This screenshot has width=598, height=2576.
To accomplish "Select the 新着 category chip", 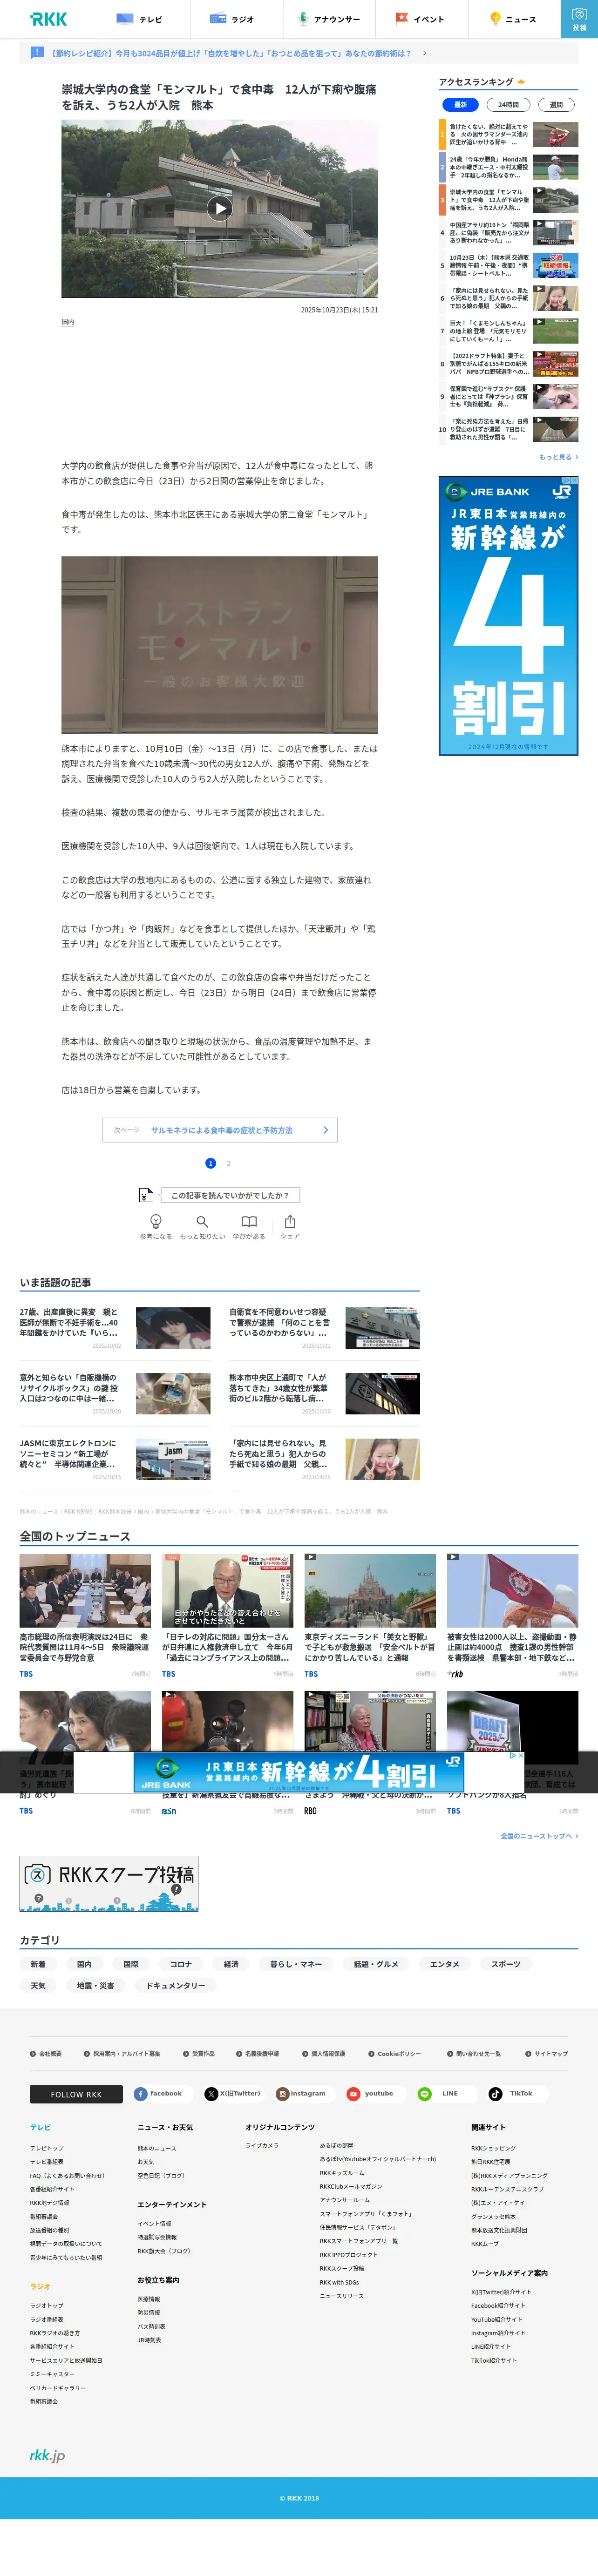I will tap(38, 1964).
